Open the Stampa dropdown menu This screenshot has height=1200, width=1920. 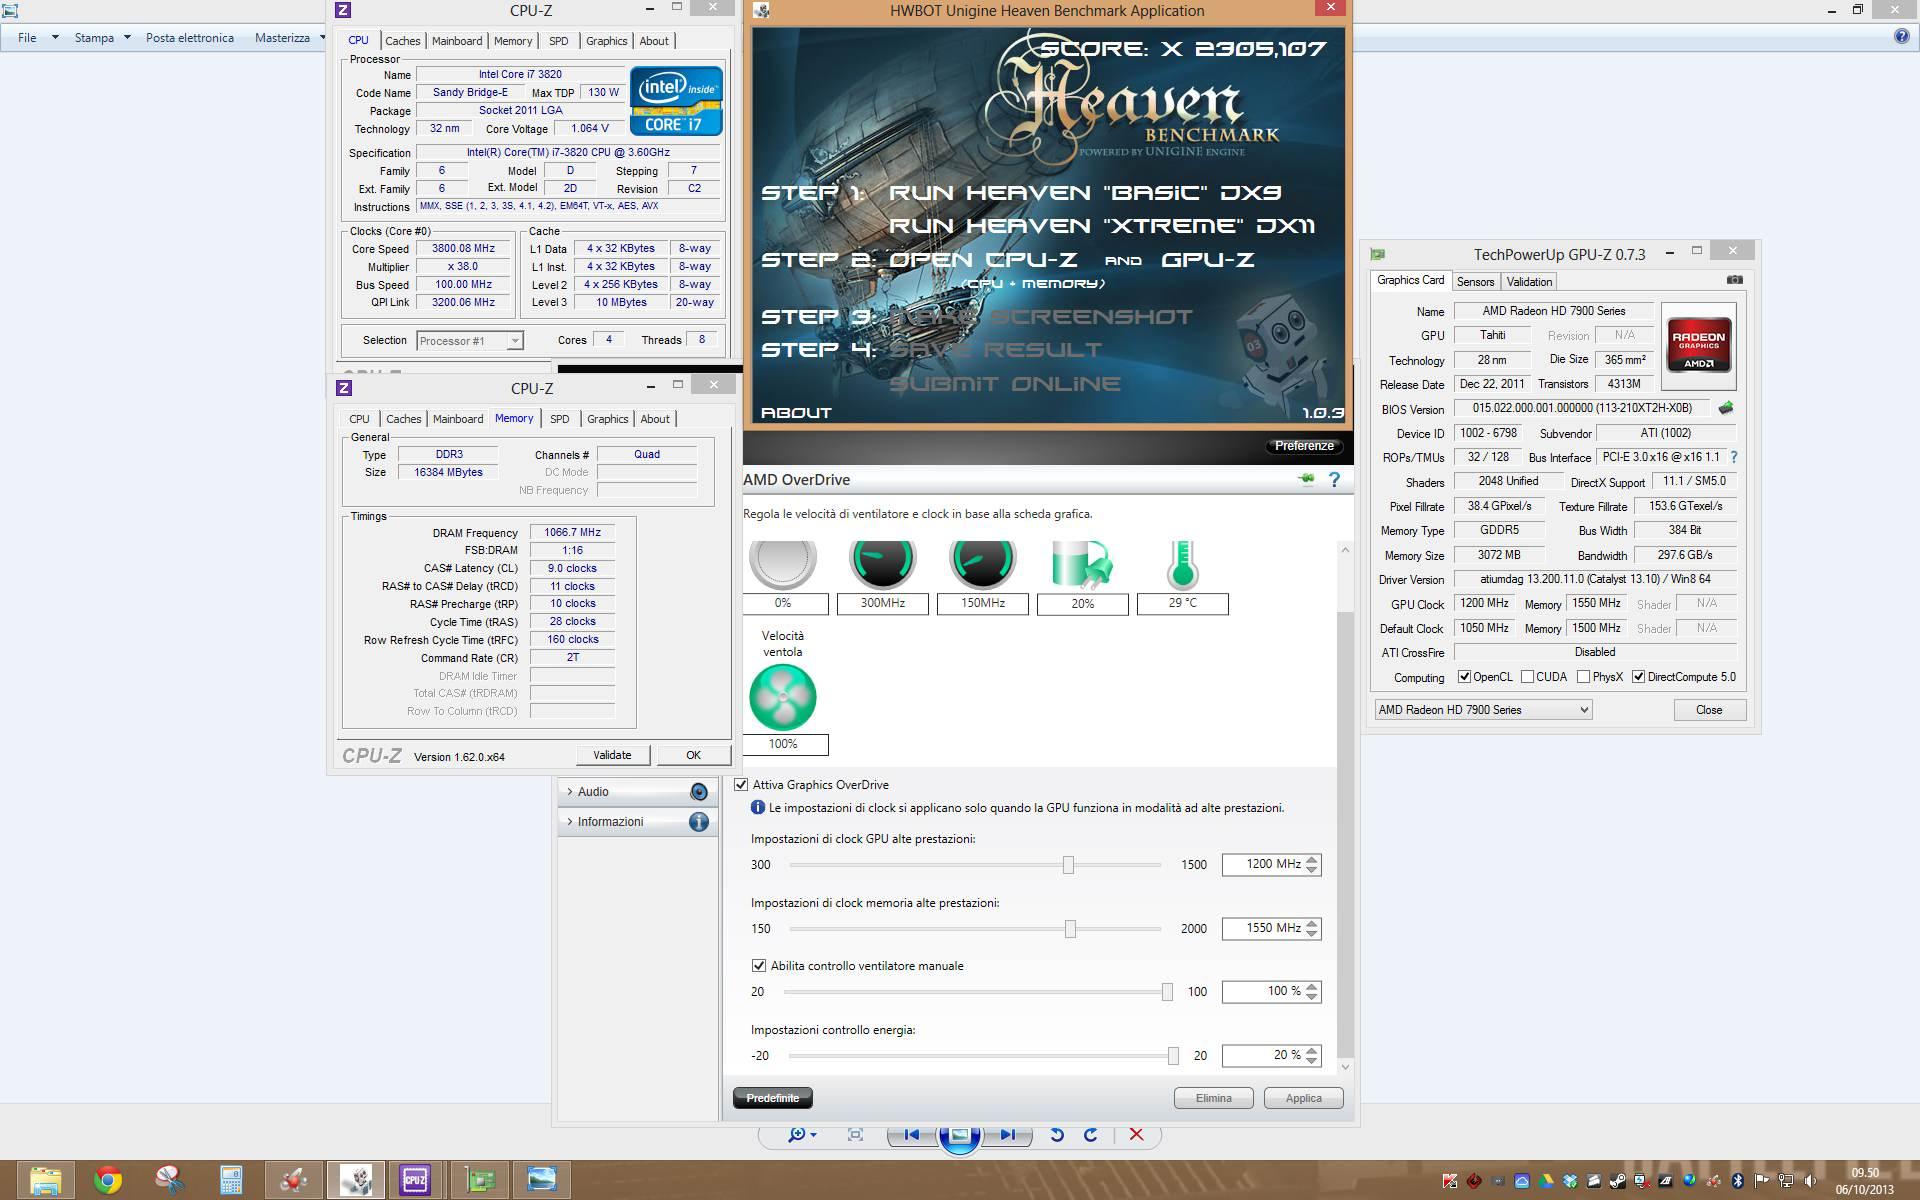[102, 38]
